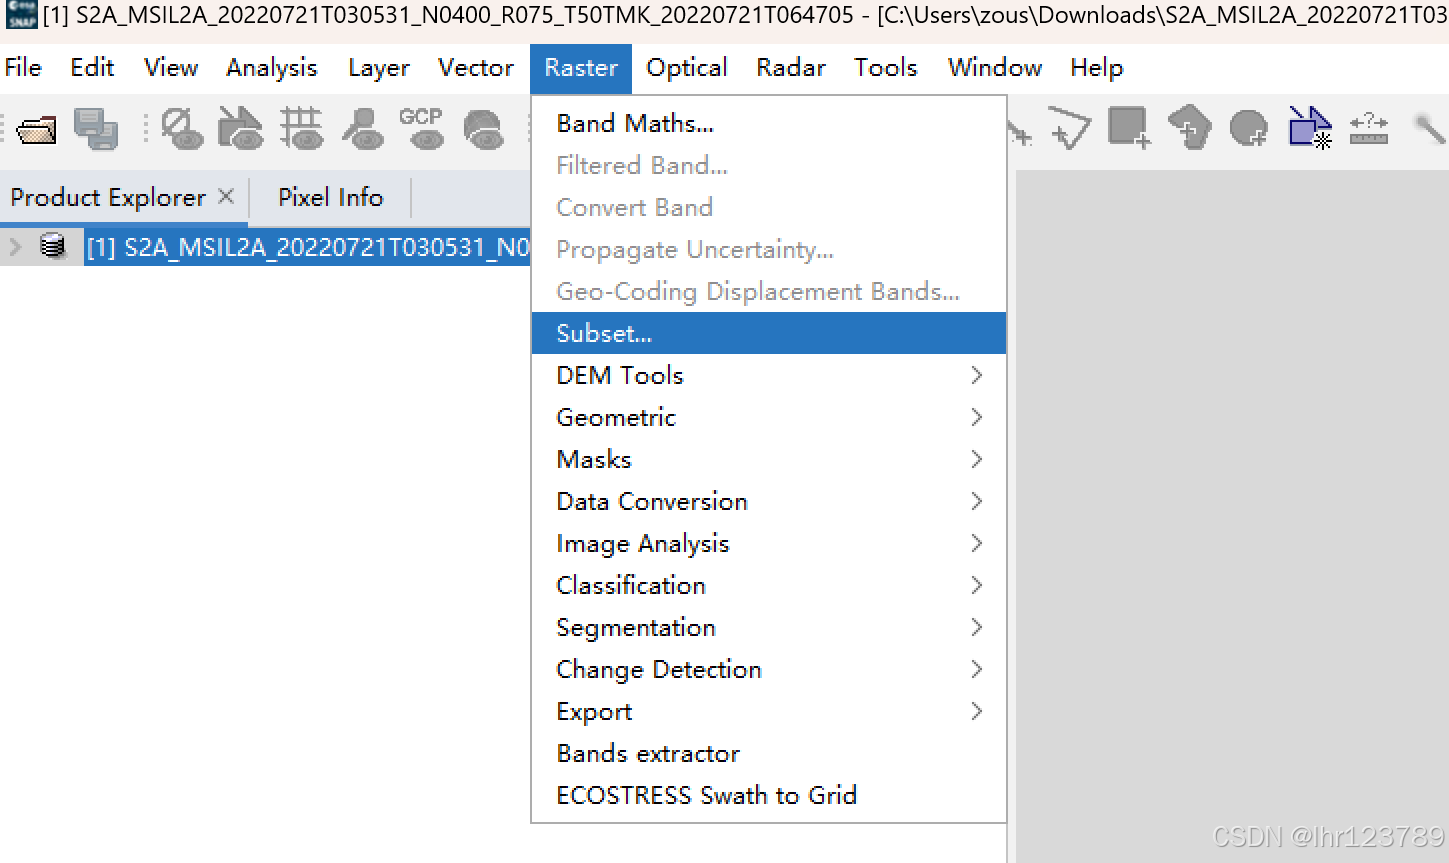Select the Product Explorer tab

pos(108,197)
